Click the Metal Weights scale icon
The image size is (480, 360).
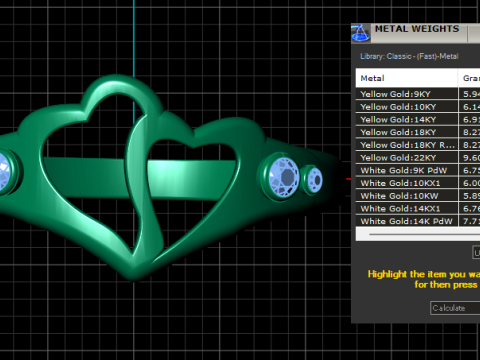pyautogui.click(x=360, y=33)
